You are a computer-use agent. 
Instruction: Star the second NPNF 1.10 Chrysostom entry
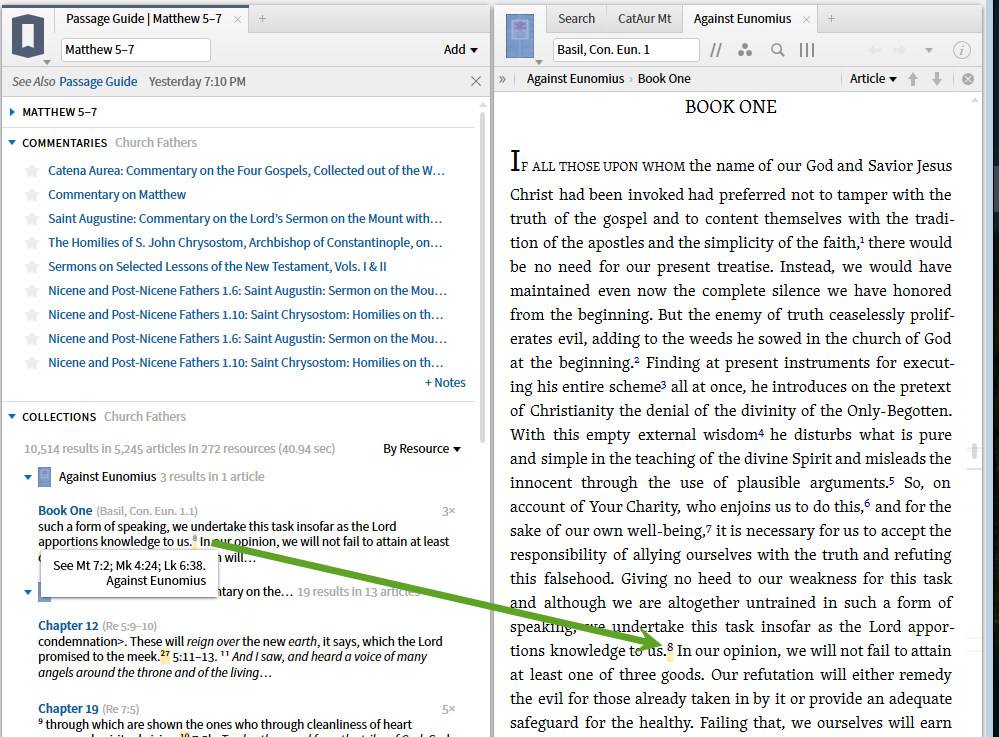point(31,363)
